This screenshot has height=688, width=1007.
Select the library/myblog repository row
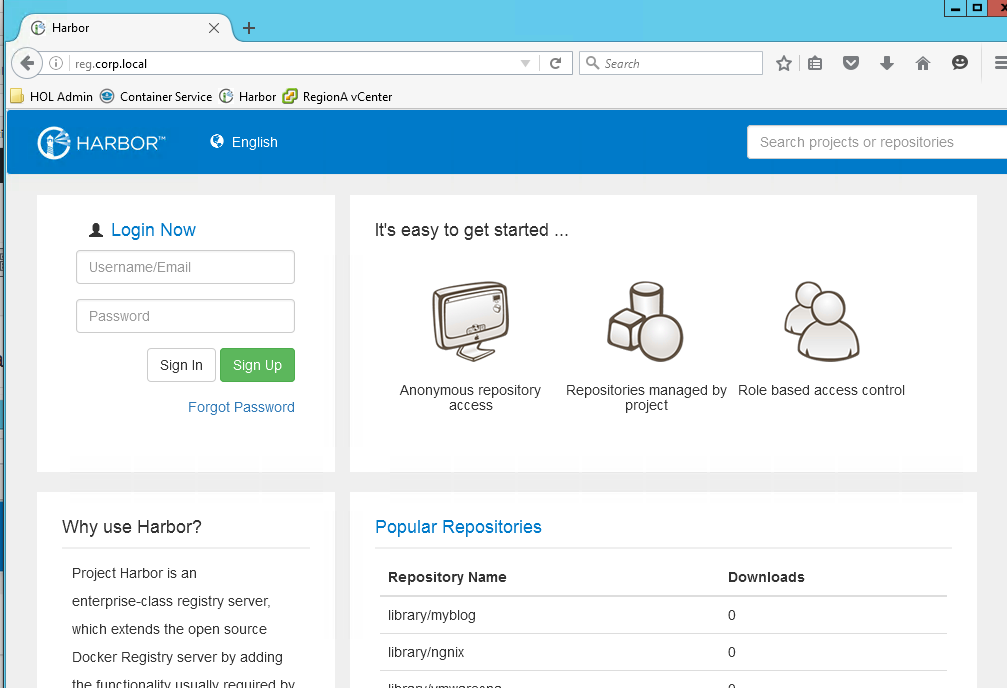[663, 615]
